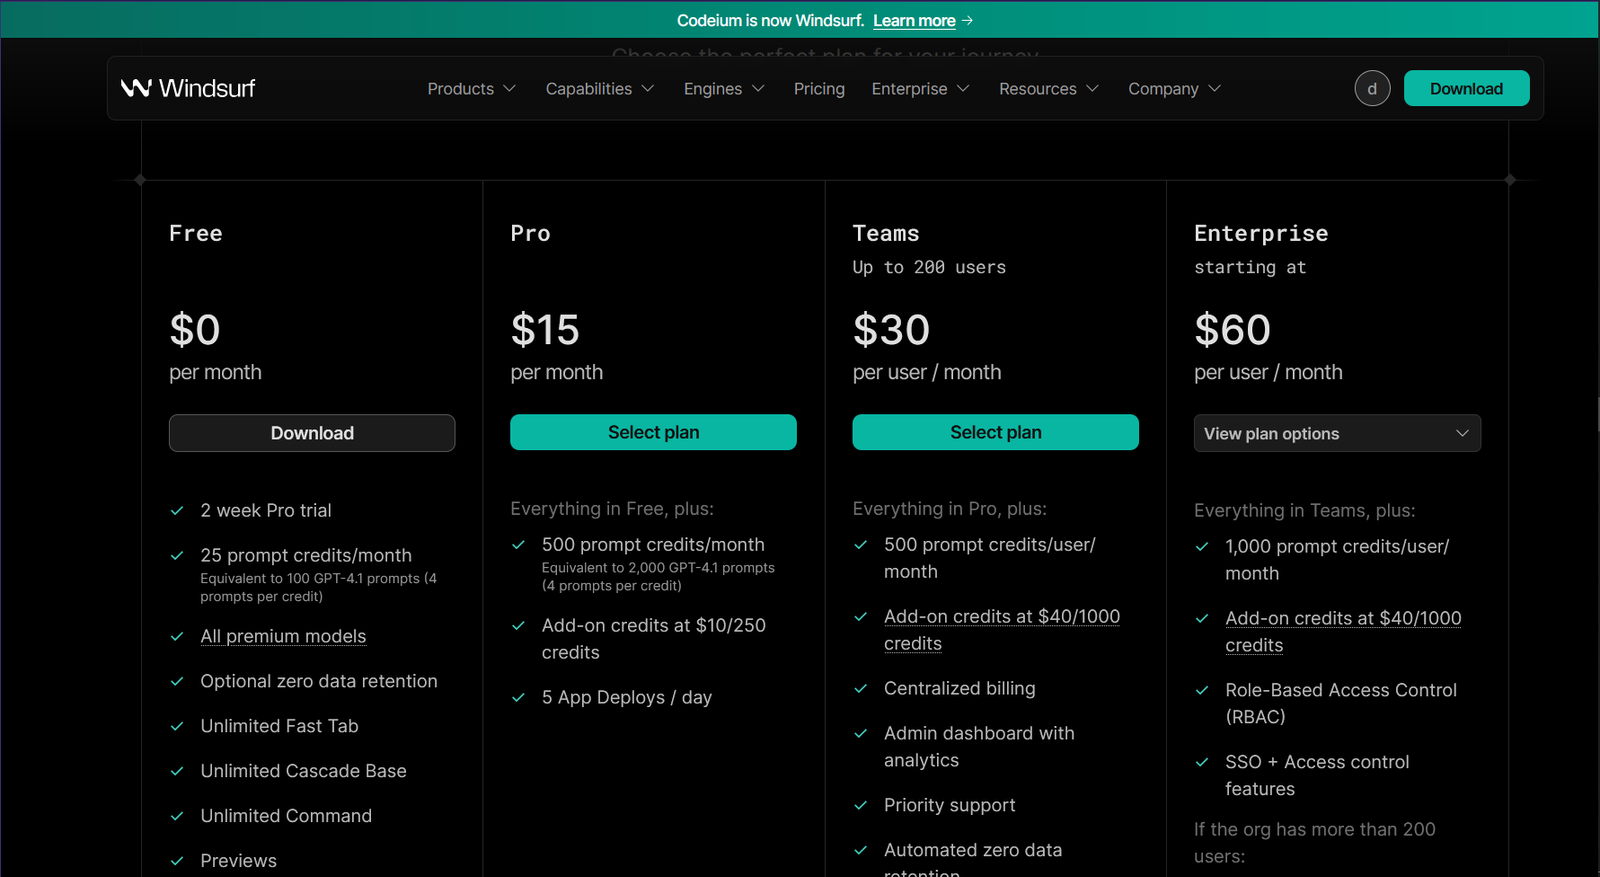Click checkmark beside Teams 500 prompt credits/user/month
Screen dimensions: 1600x877
tap(860, 545)
